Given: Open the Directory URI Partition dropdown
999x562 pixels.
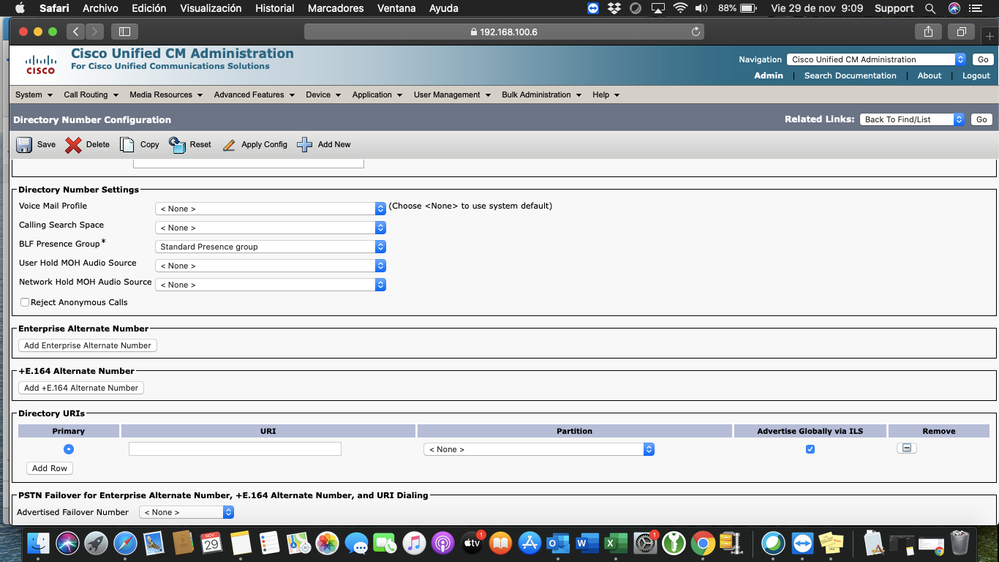Looking at the screenshot, I should 538,449.
